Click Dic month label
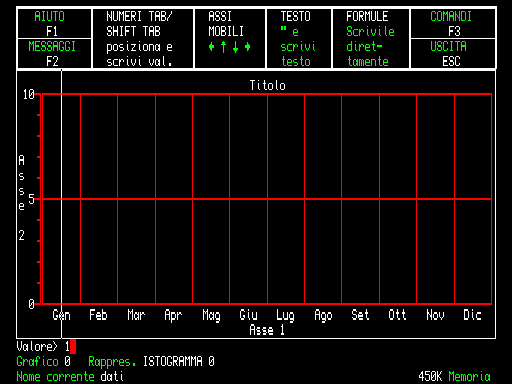This screenshot has width=512, height=384. pos(472,315)
